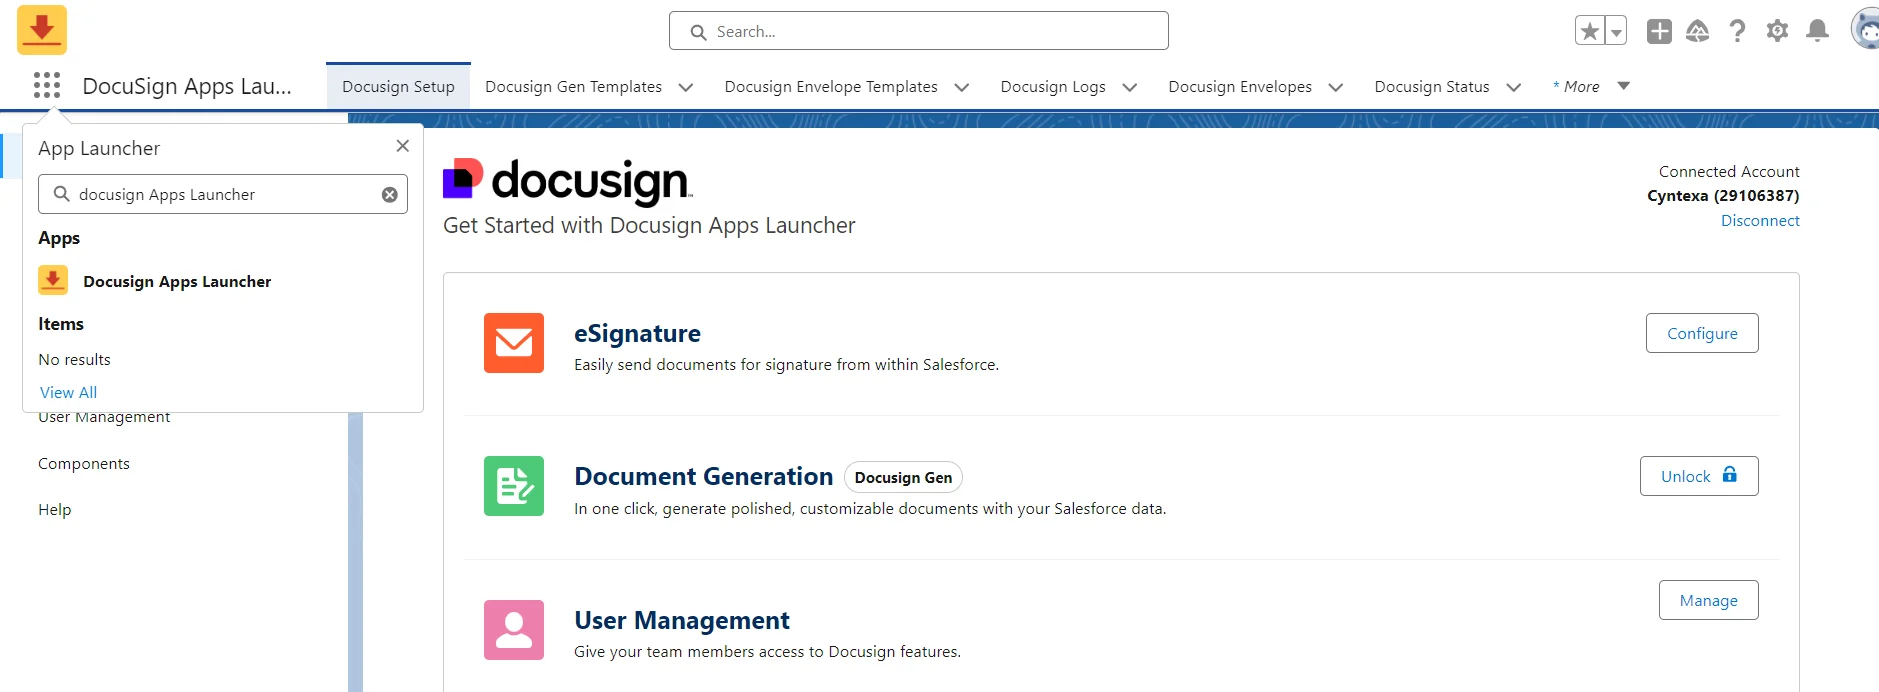
Task: Close the App Launcher popup
Action: 403,146
